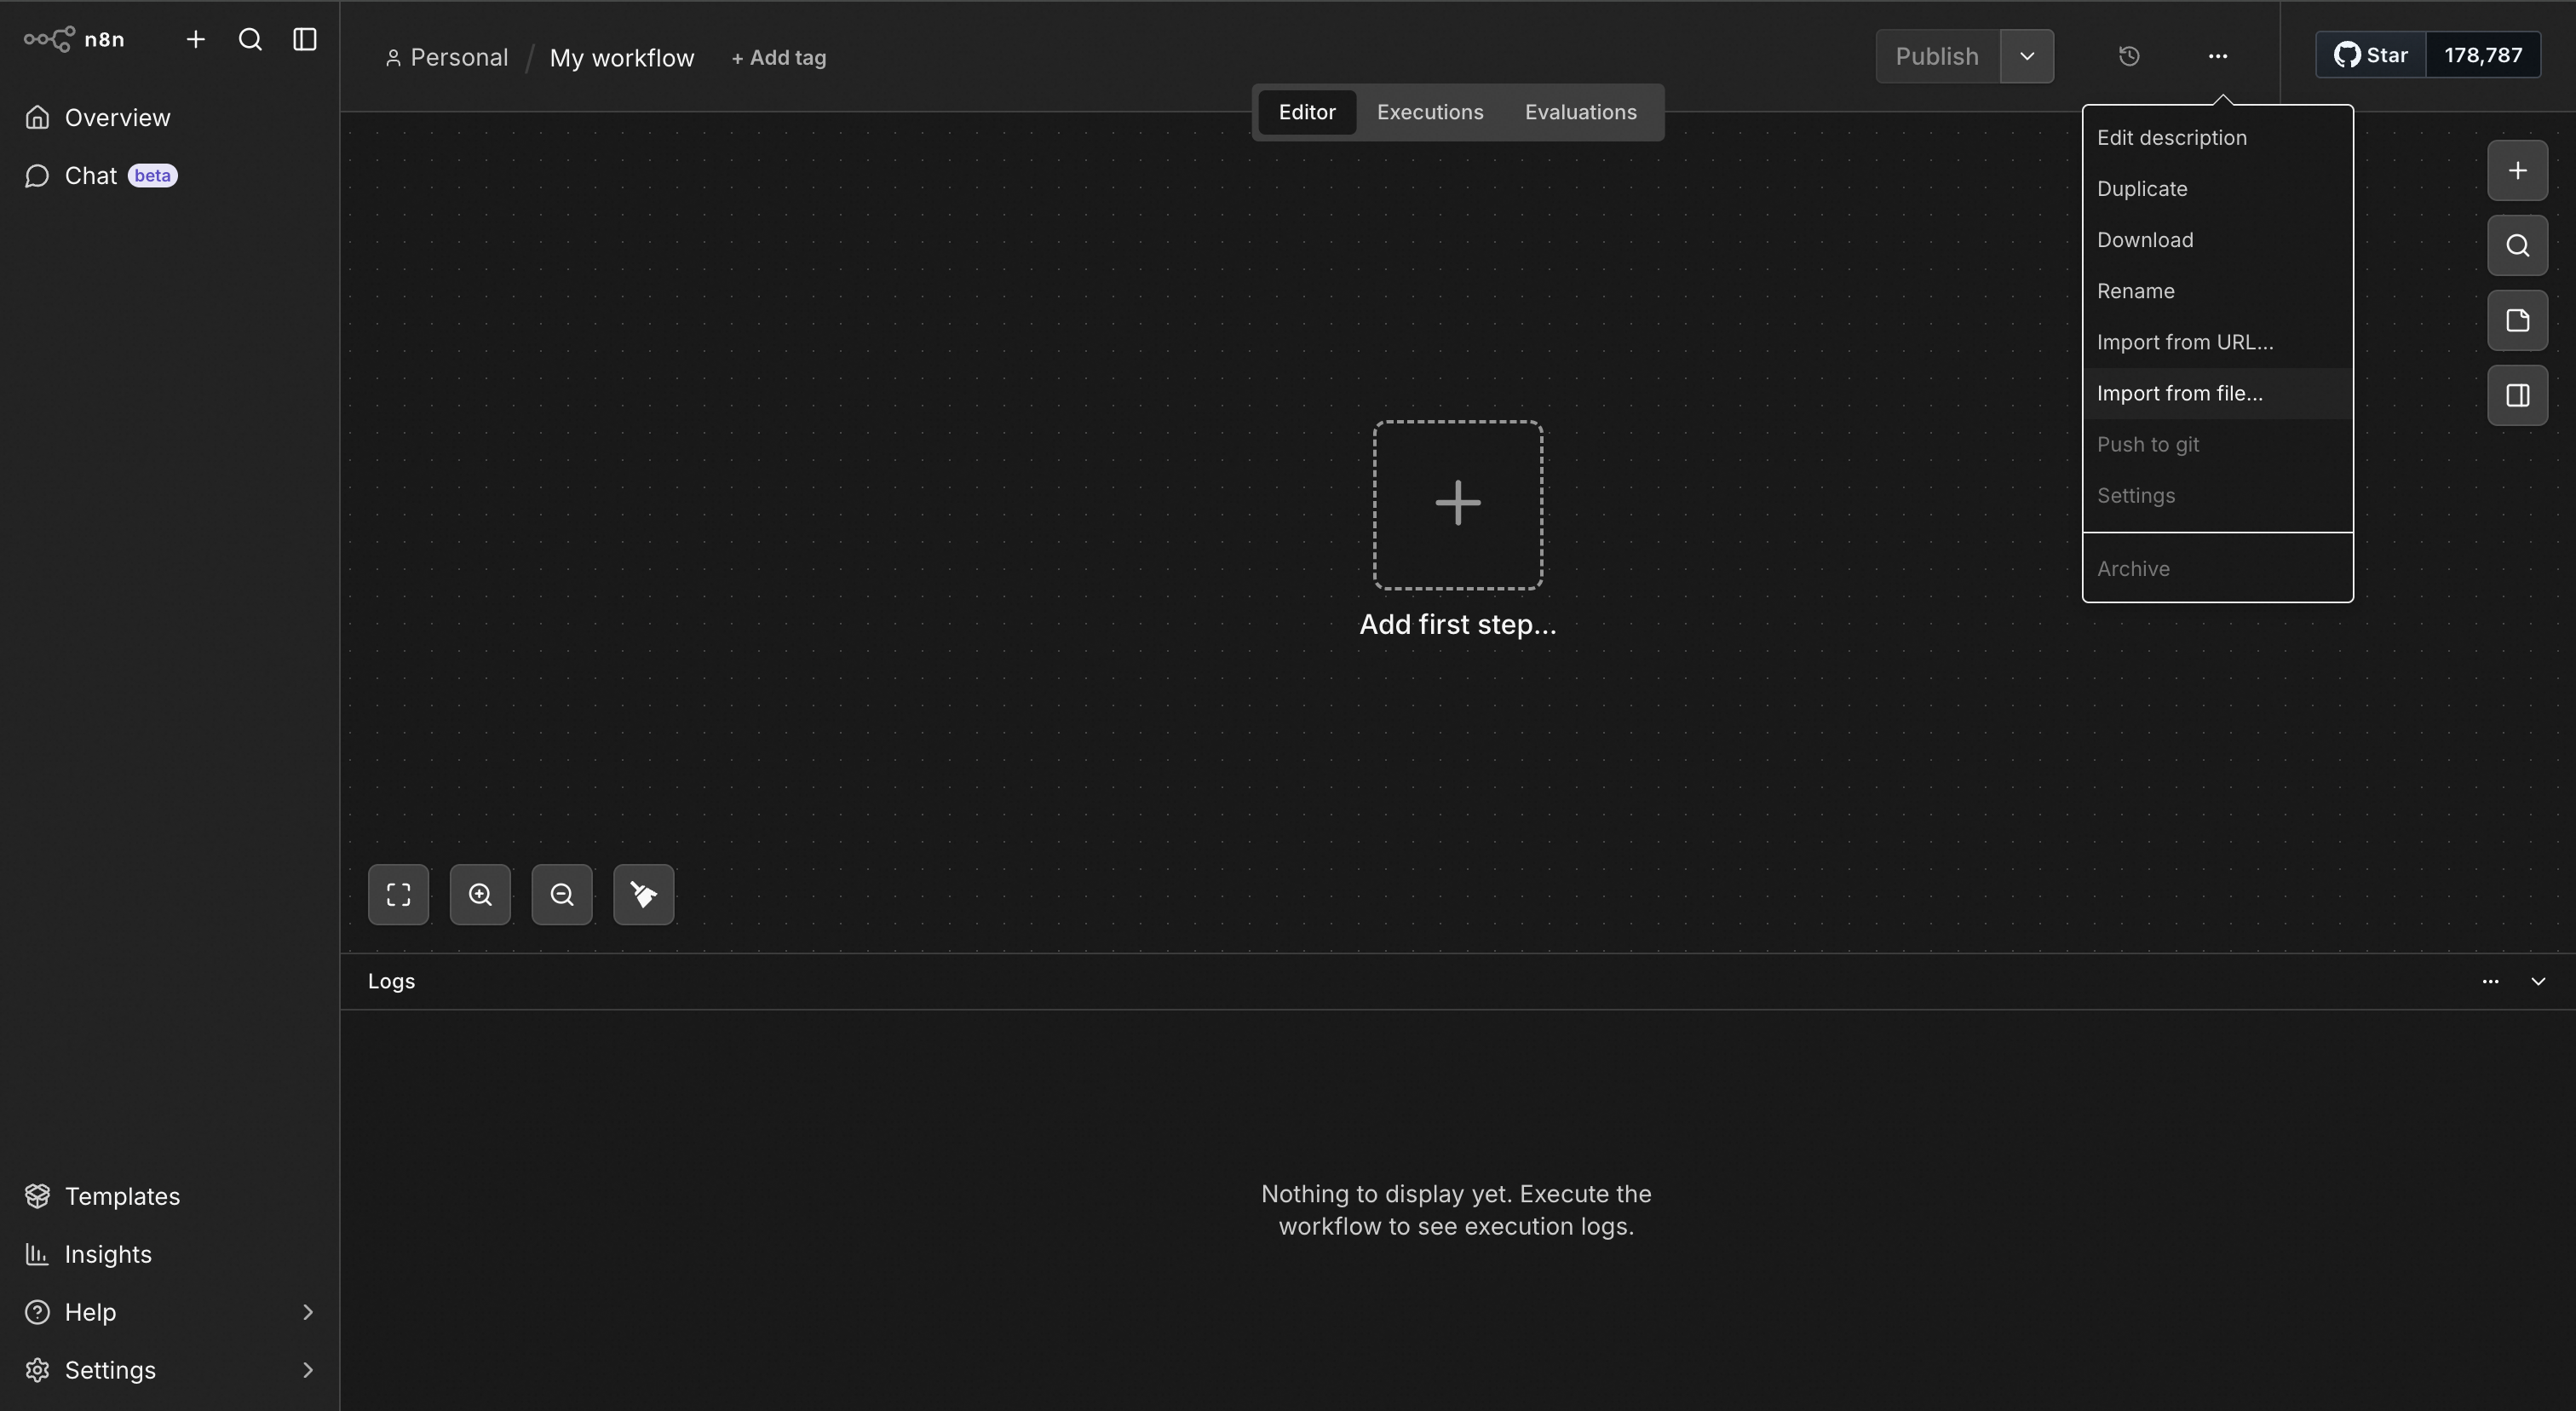
Task: Click the Add first step placeholder box
Action: [1457, 504]
